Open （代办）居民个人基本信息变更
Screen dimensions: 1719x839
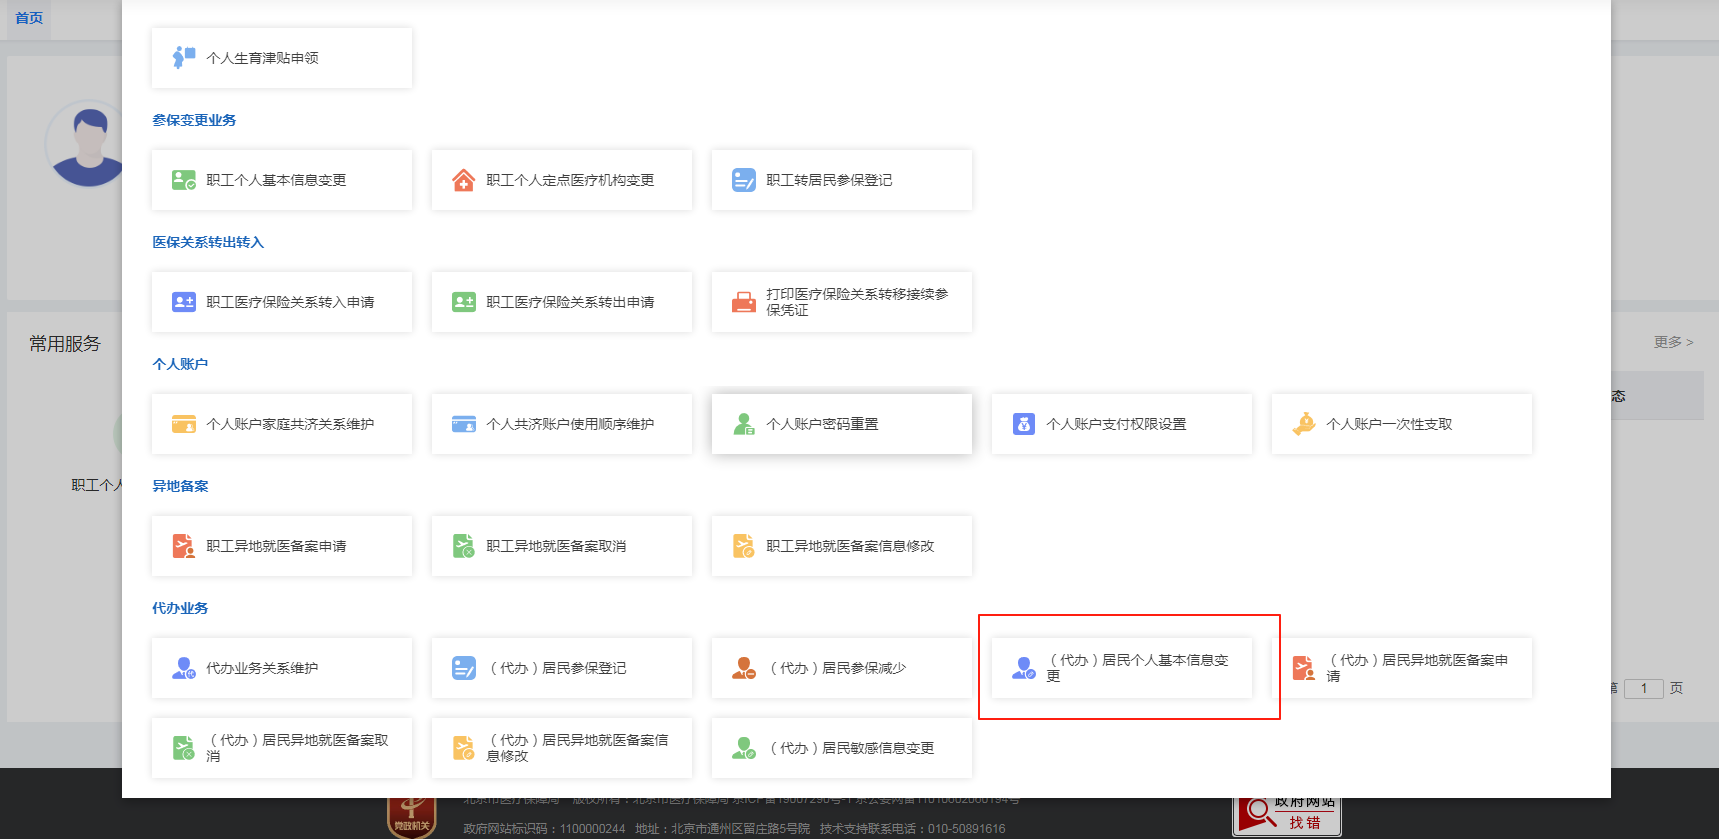point(1122,668)
